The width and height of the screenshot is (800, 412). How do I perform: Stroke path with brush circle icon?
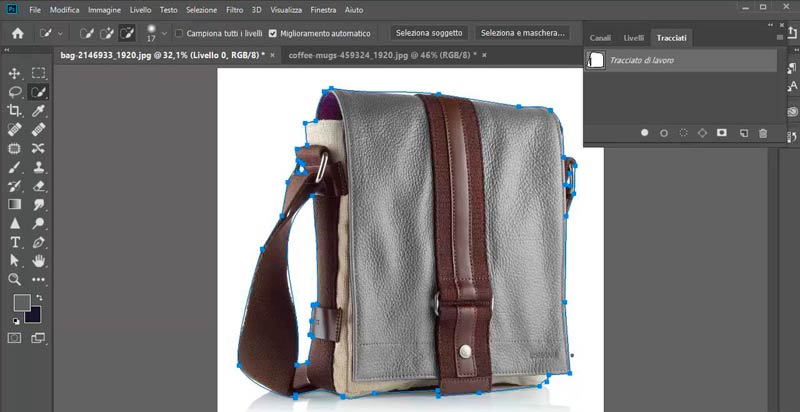click(664, 133)
